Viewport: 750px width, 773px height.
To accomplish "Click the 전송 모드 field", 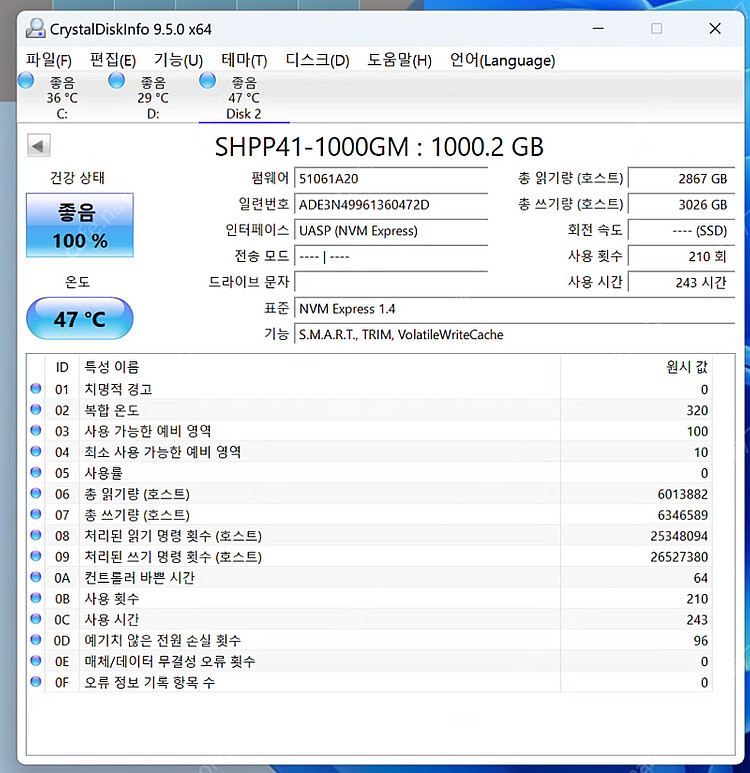I will (391, 257).
